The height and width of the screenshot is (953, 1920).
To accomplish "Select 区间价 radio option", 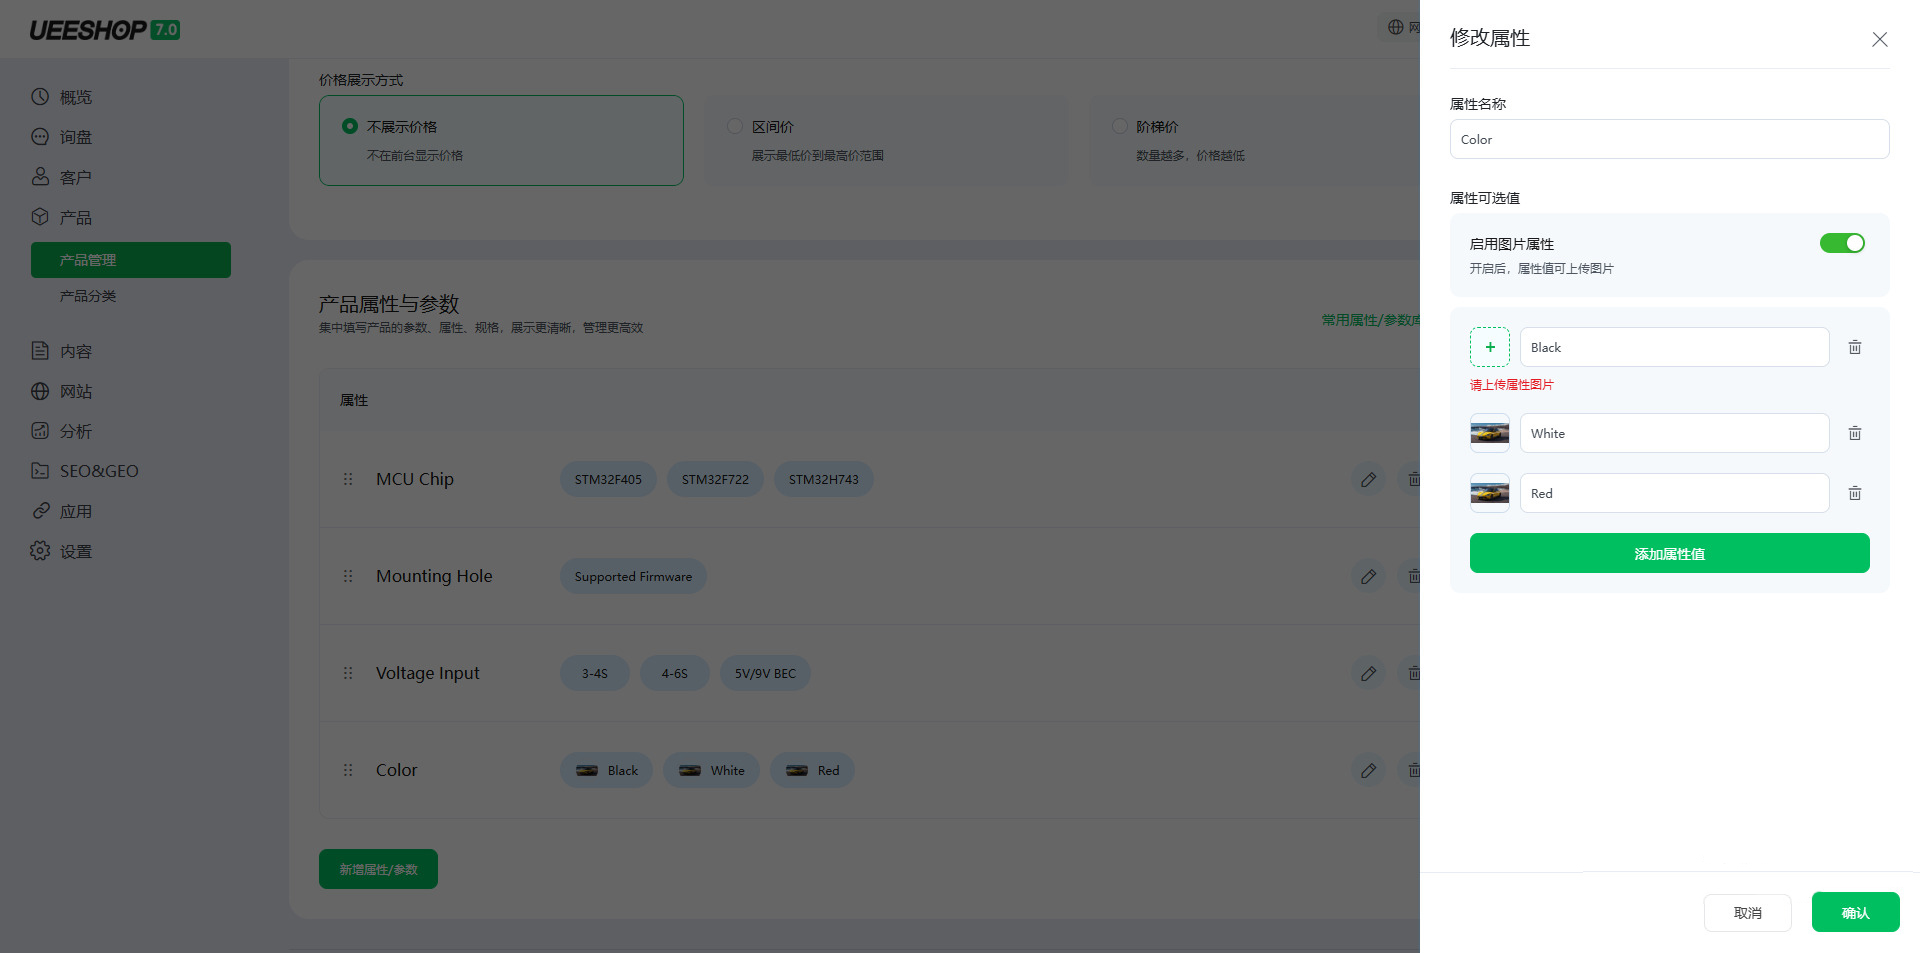I will 735,126.
